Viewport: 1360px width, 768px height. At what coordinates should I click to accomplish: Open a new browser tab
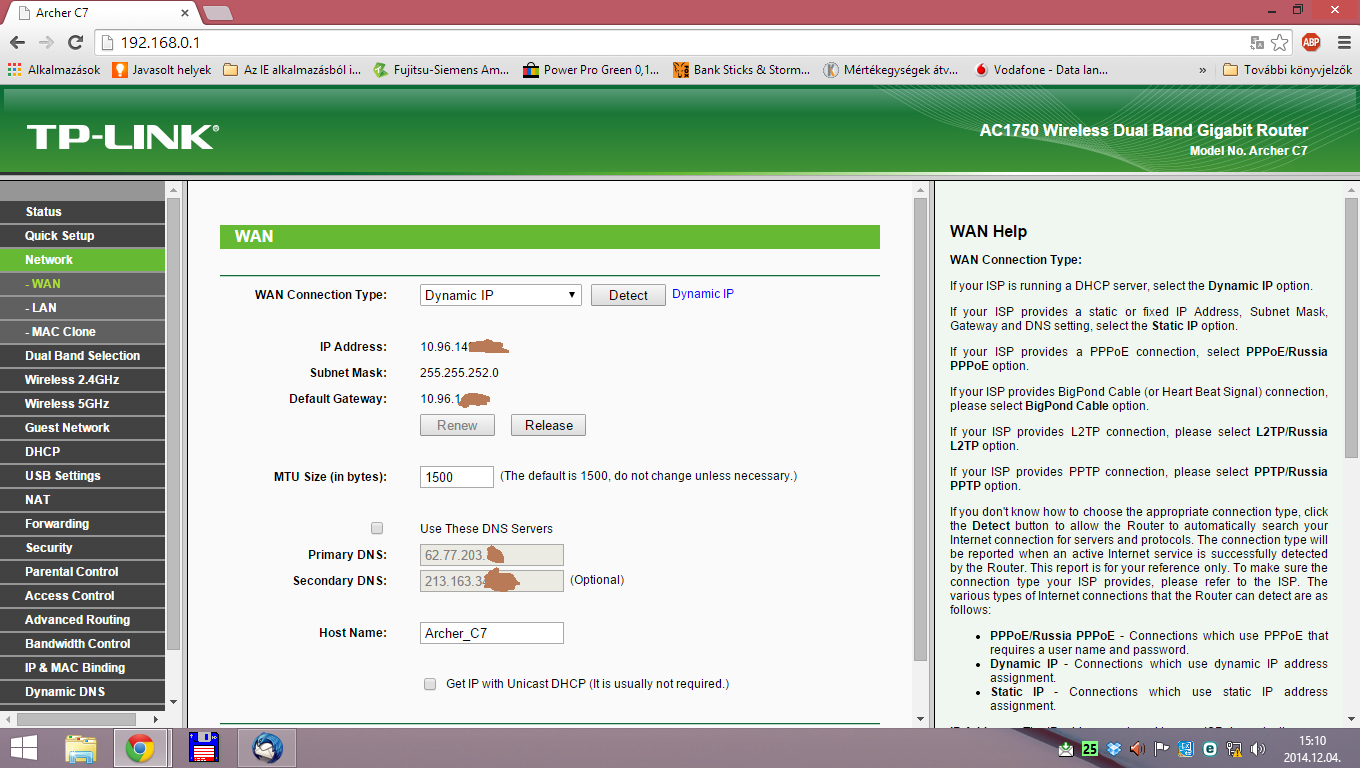coord(217,13)
